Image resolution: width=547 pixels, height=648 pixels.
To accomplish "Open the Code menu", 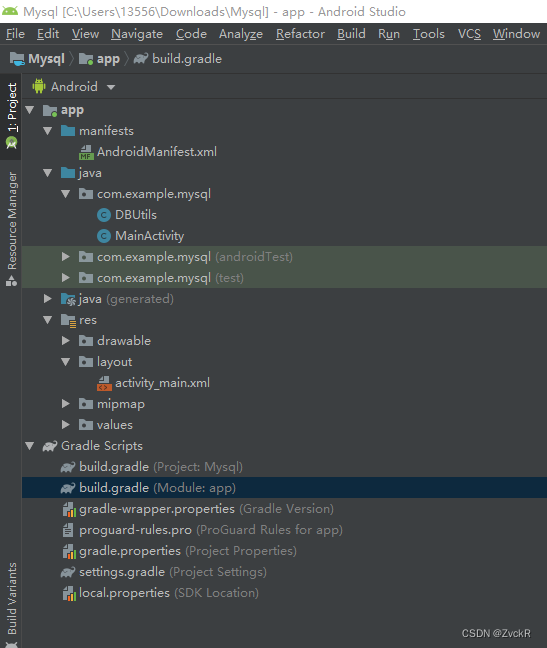I will (x=191, y=33).
